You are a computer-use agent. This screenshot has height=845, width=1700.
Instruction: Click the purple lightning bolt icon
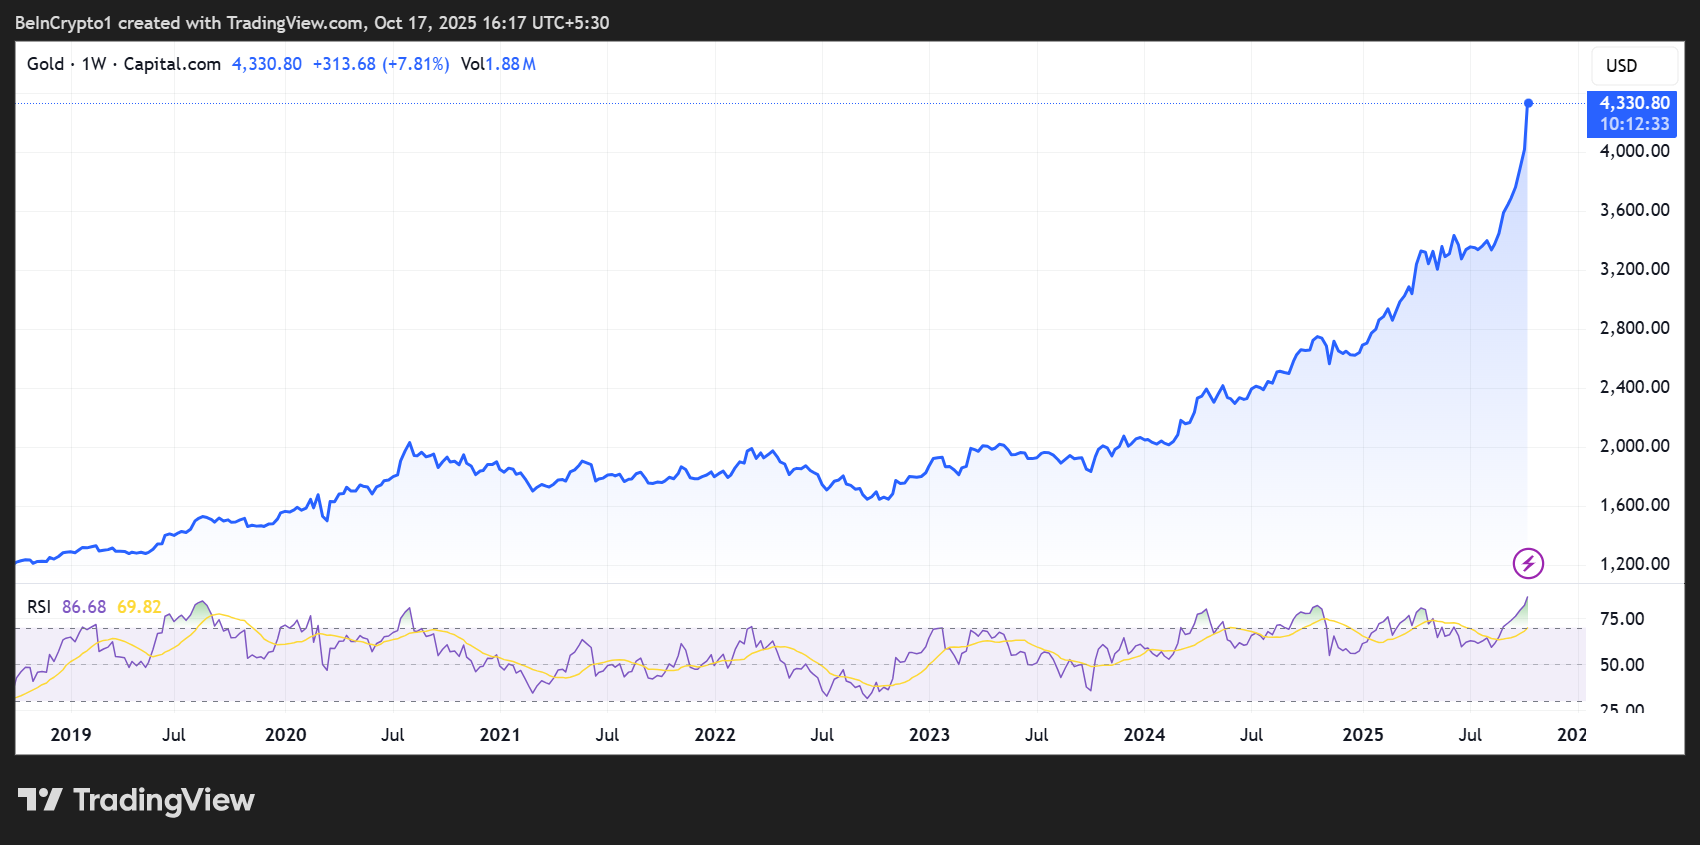click(1528, 563)
